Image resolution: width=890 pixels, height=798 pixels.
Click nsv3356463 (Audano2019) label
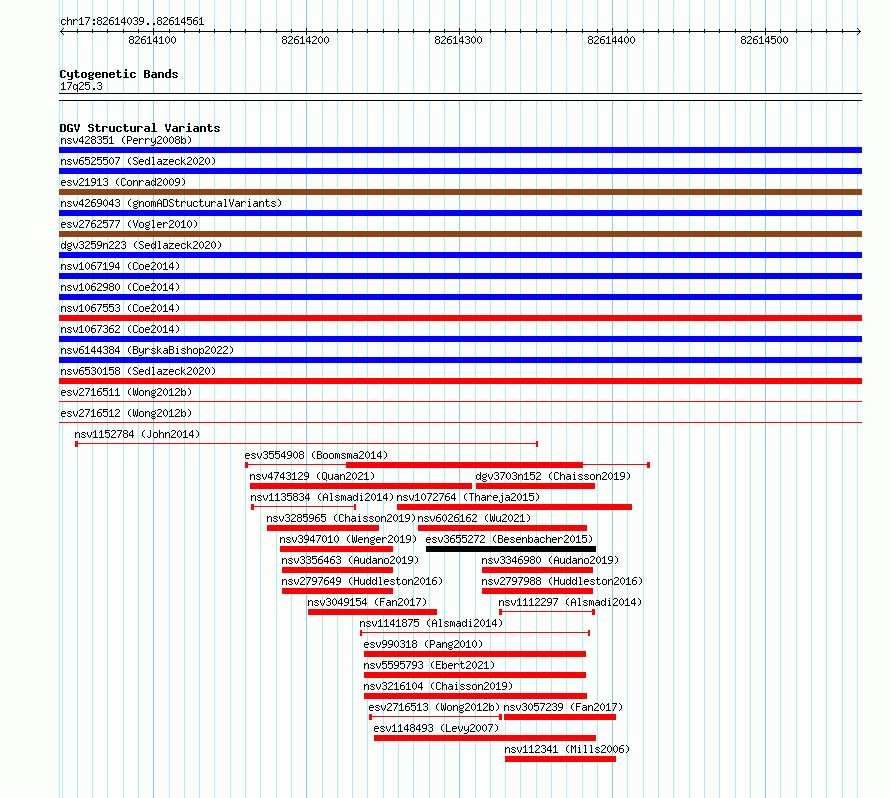click(350, 560)
